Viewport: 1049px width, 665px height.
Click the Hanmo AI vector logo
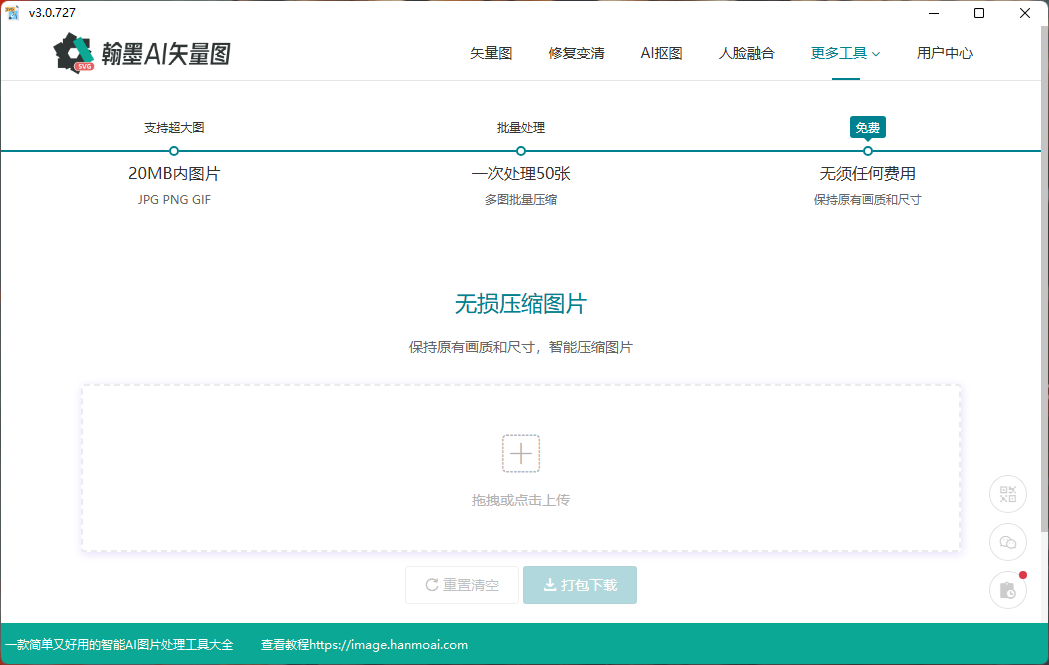point(142,53)
